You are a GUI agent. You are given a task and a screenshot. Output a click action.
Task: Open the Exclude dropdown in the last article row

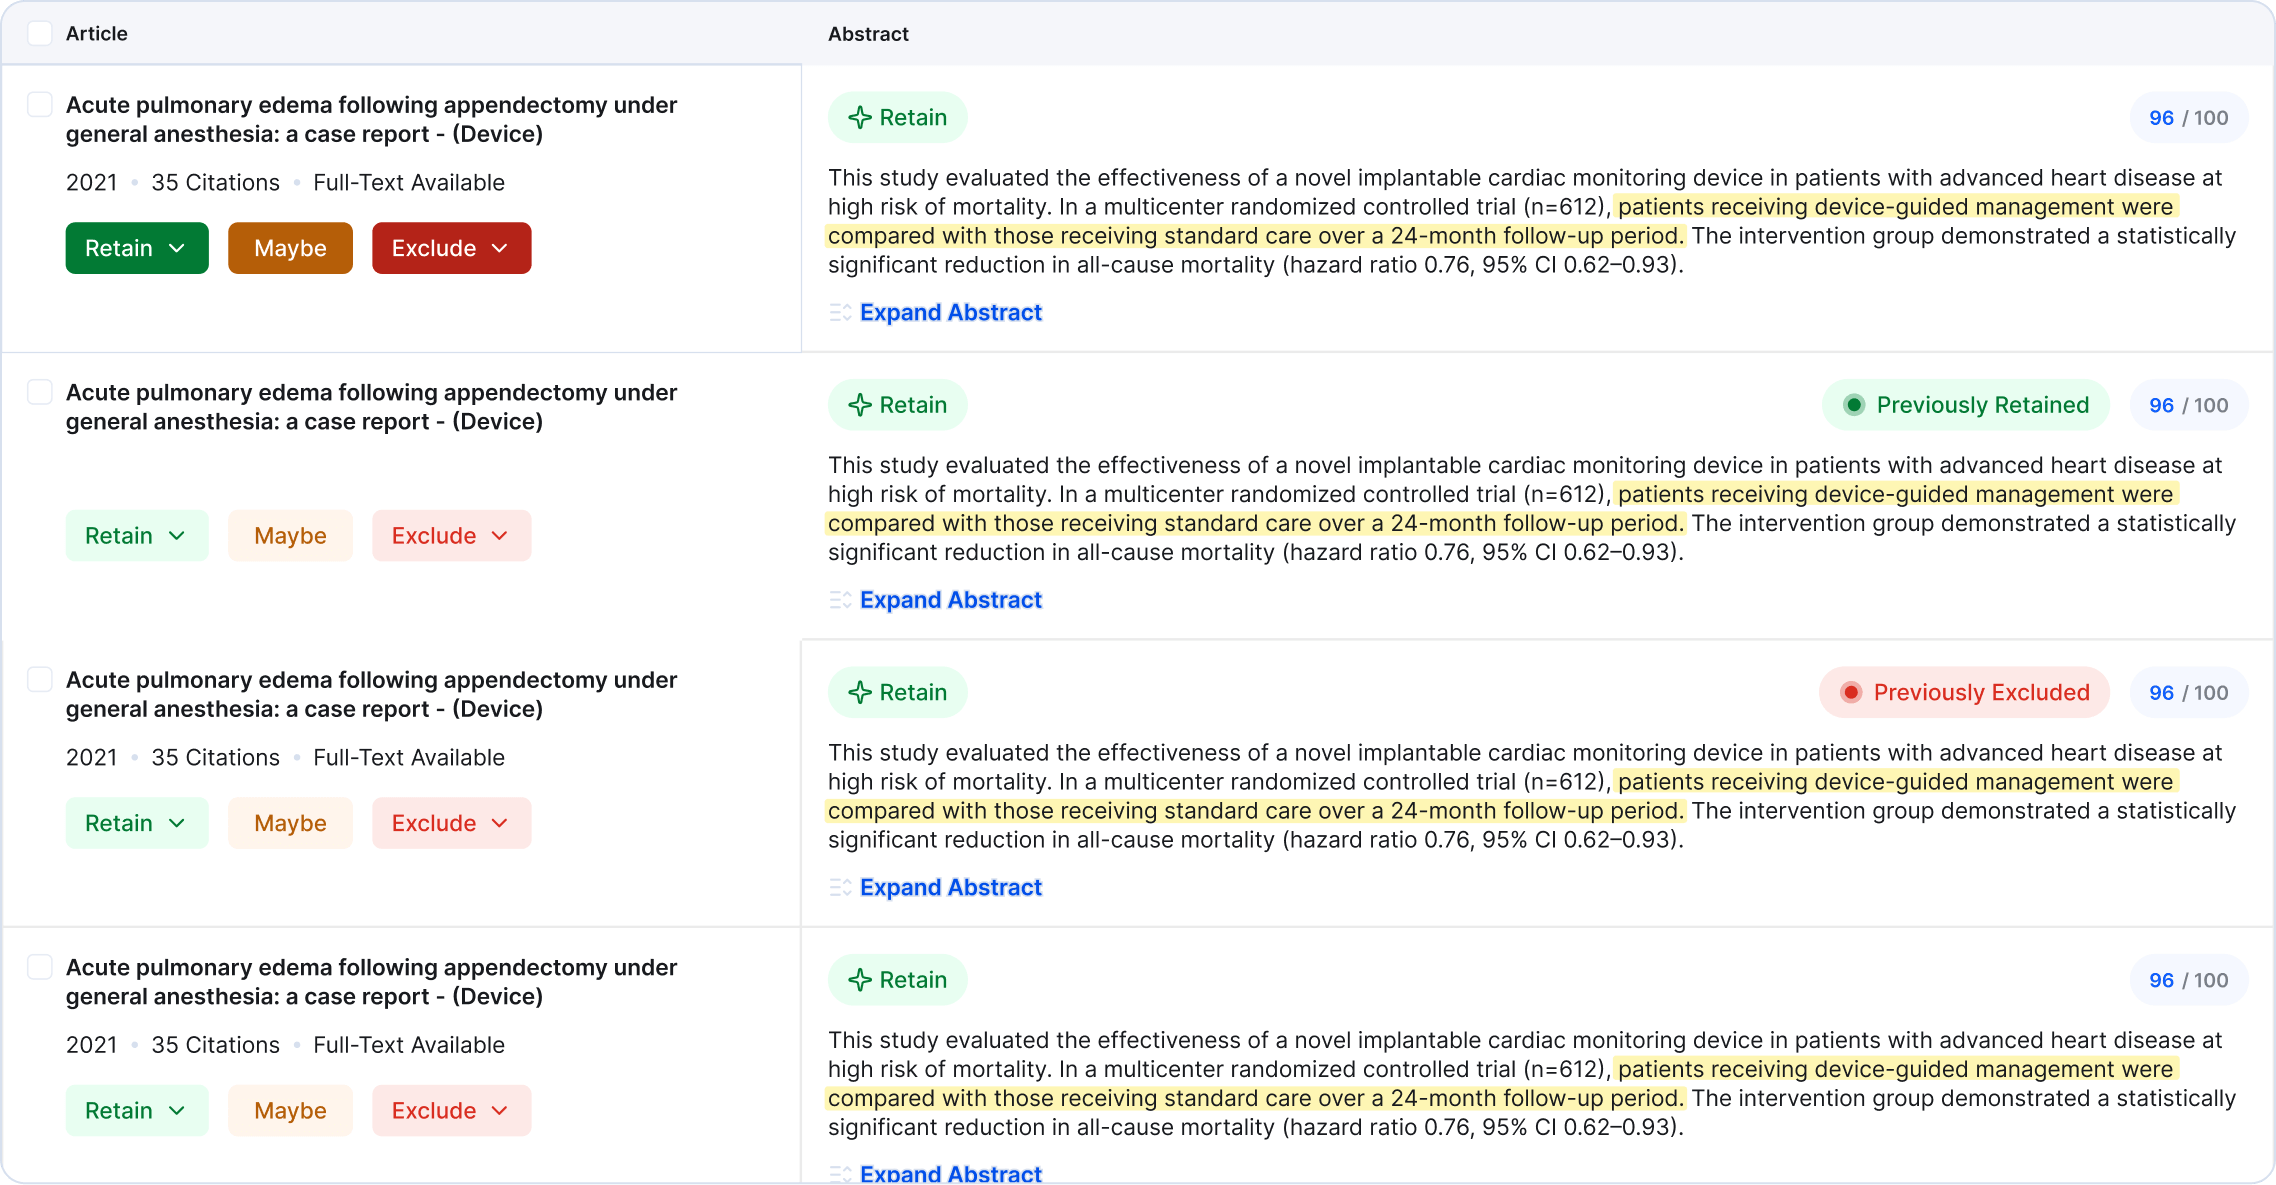pyautogui.click(x=452, y=1110)
